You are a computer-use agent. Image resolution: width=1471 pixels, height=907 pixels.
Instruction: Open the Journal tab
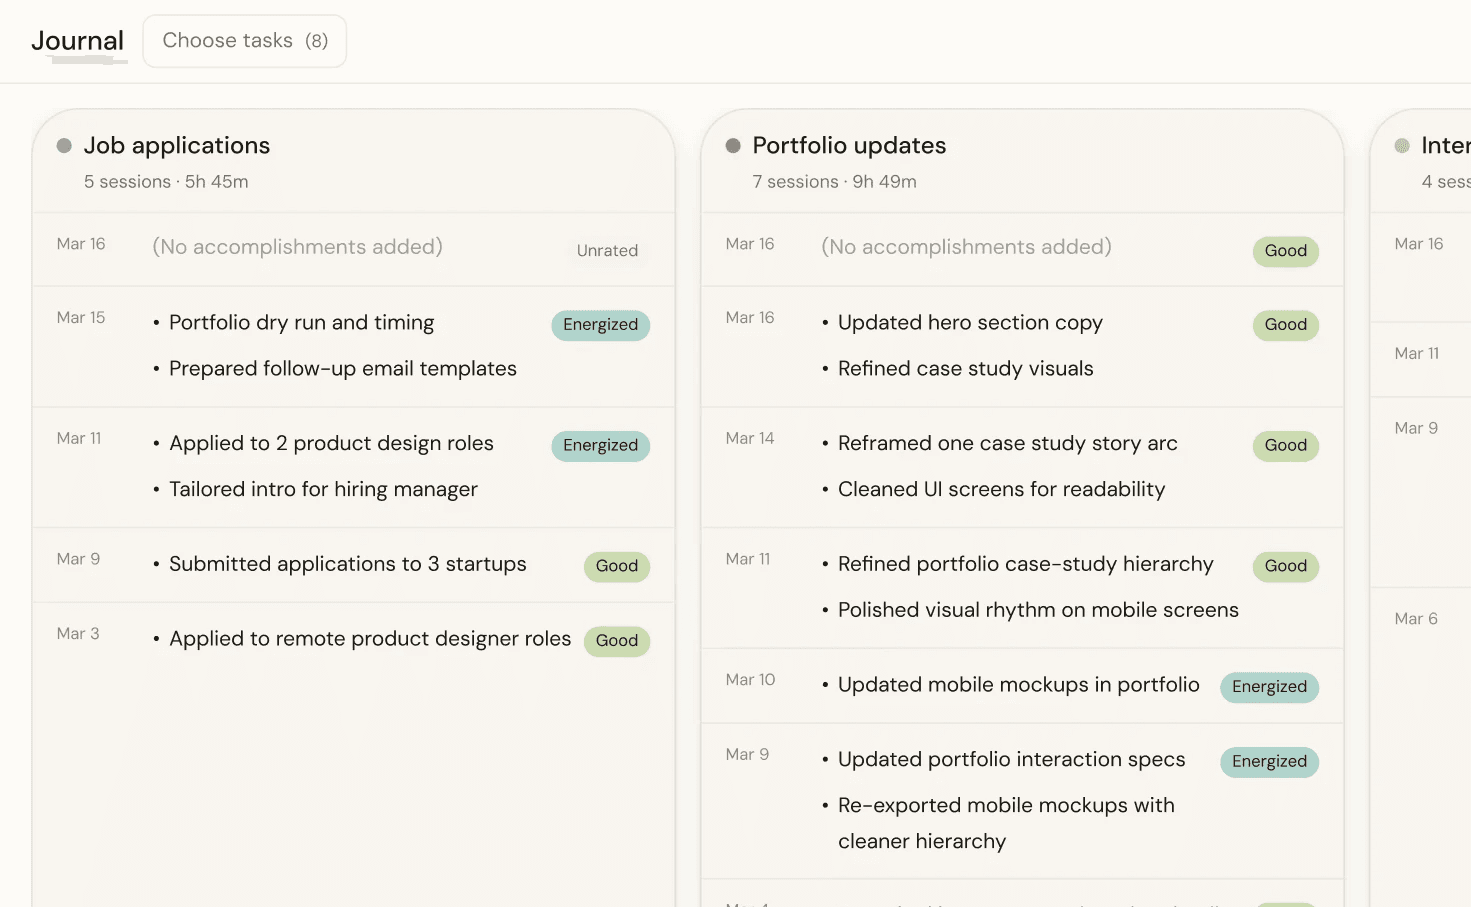(78, 41)
